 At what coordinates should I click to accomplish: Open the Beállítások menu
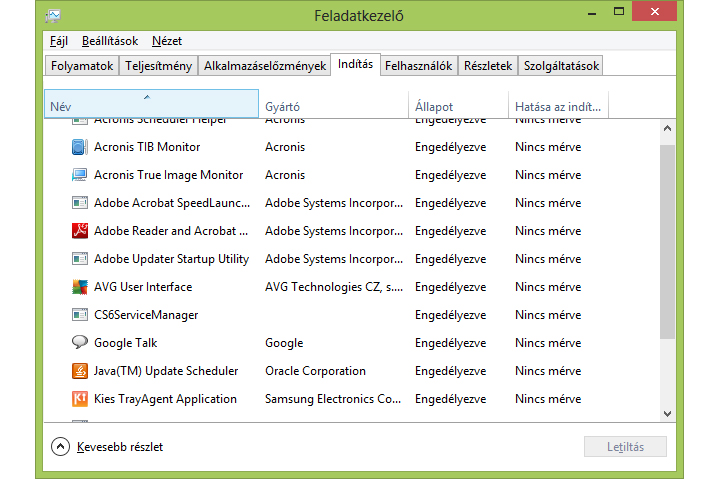point(109,41)
